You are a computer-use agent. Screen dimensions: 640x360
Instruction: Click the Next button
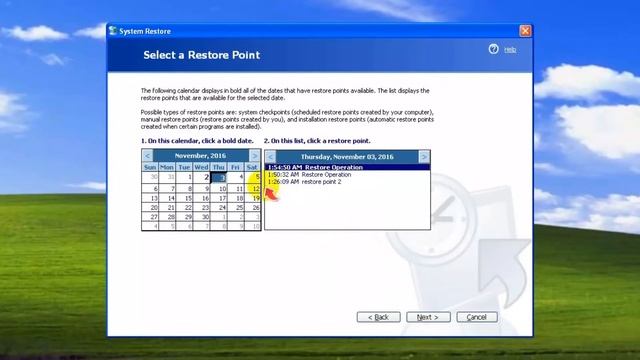tap(428, 317)
